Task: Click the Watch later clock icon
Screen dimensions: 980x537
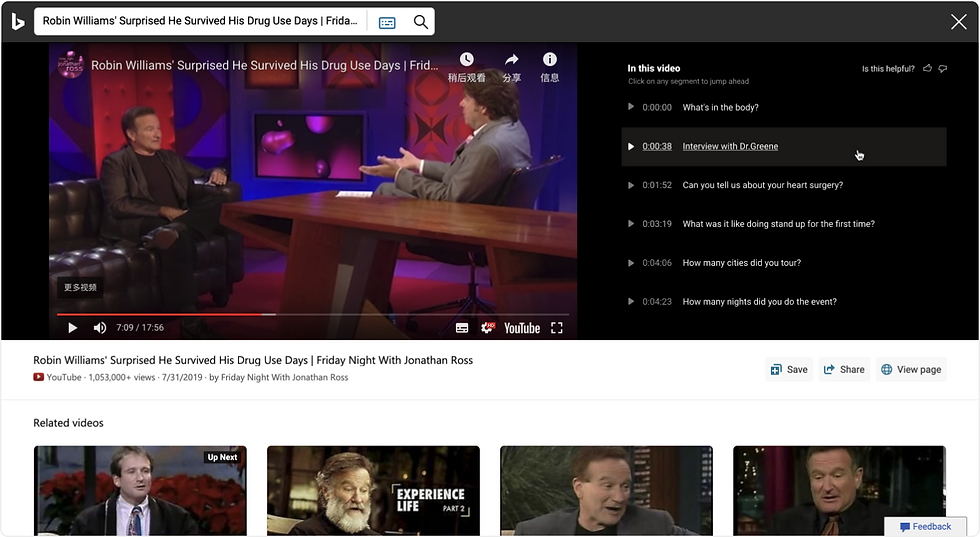Action: click(x=466, y=59)
